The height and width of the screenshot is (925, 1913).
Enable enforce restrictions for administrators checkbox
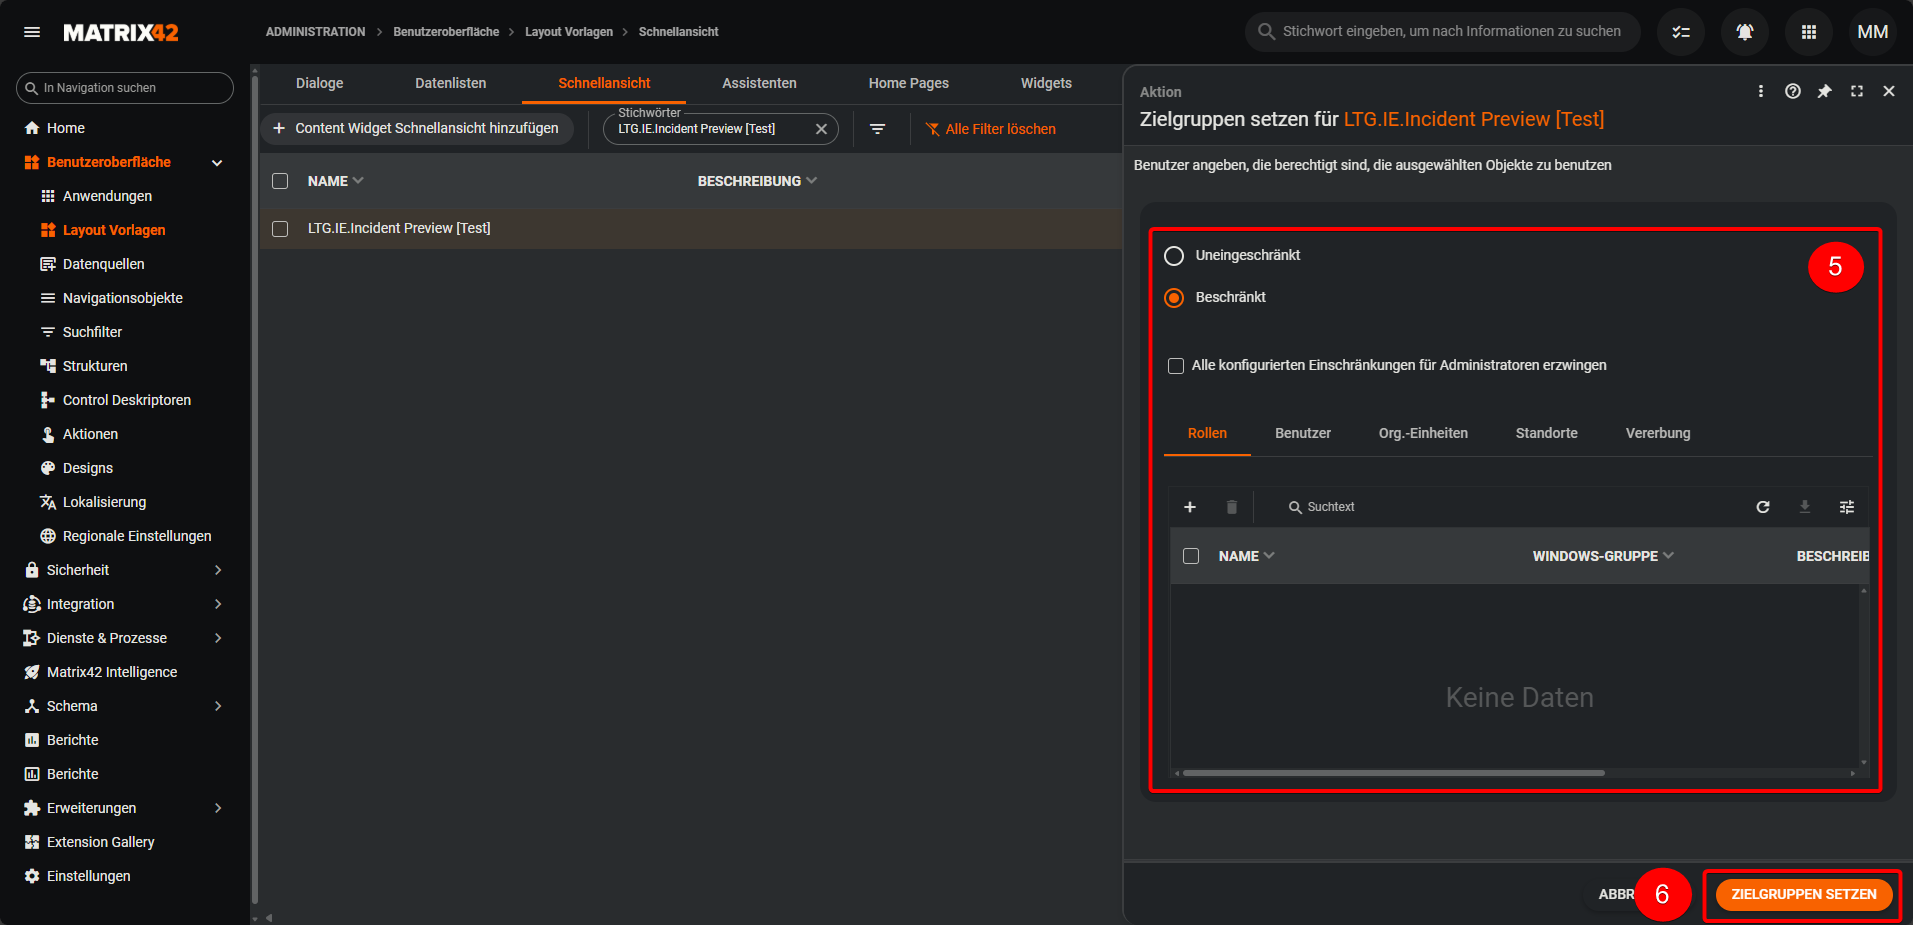point(1176,366)
